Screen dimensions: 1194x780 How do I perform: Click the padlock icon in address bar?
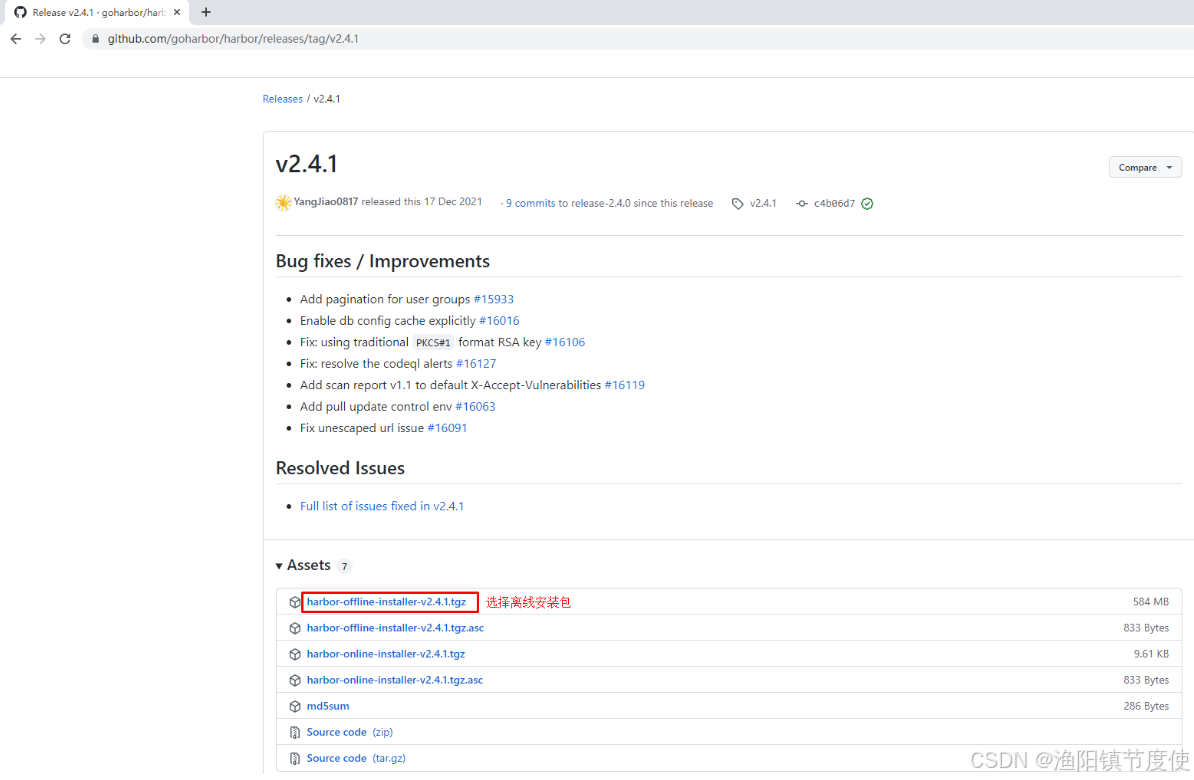95,39
